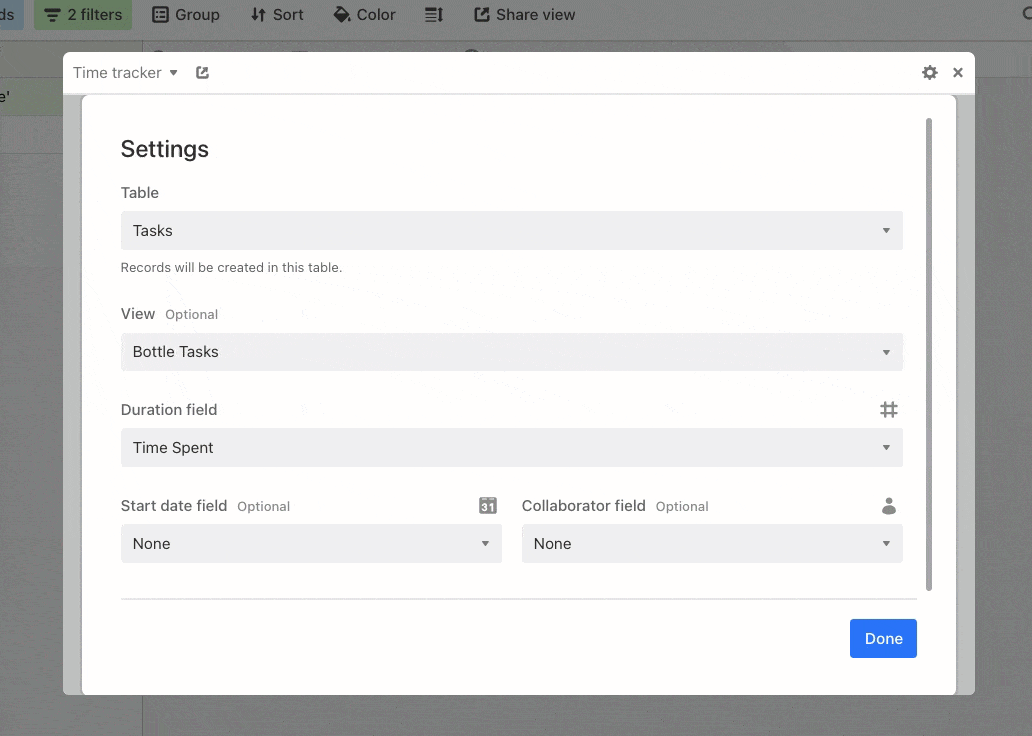Open the Collaborator field dropdown
The image size is (1032, 736).
[711, 543]
